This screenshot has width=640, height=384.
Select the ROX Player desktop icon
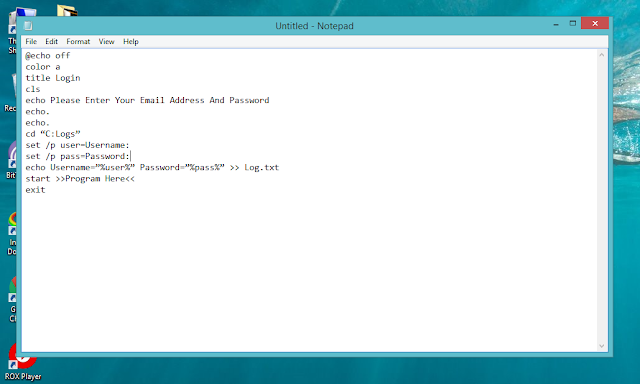(x=23, y=362)
